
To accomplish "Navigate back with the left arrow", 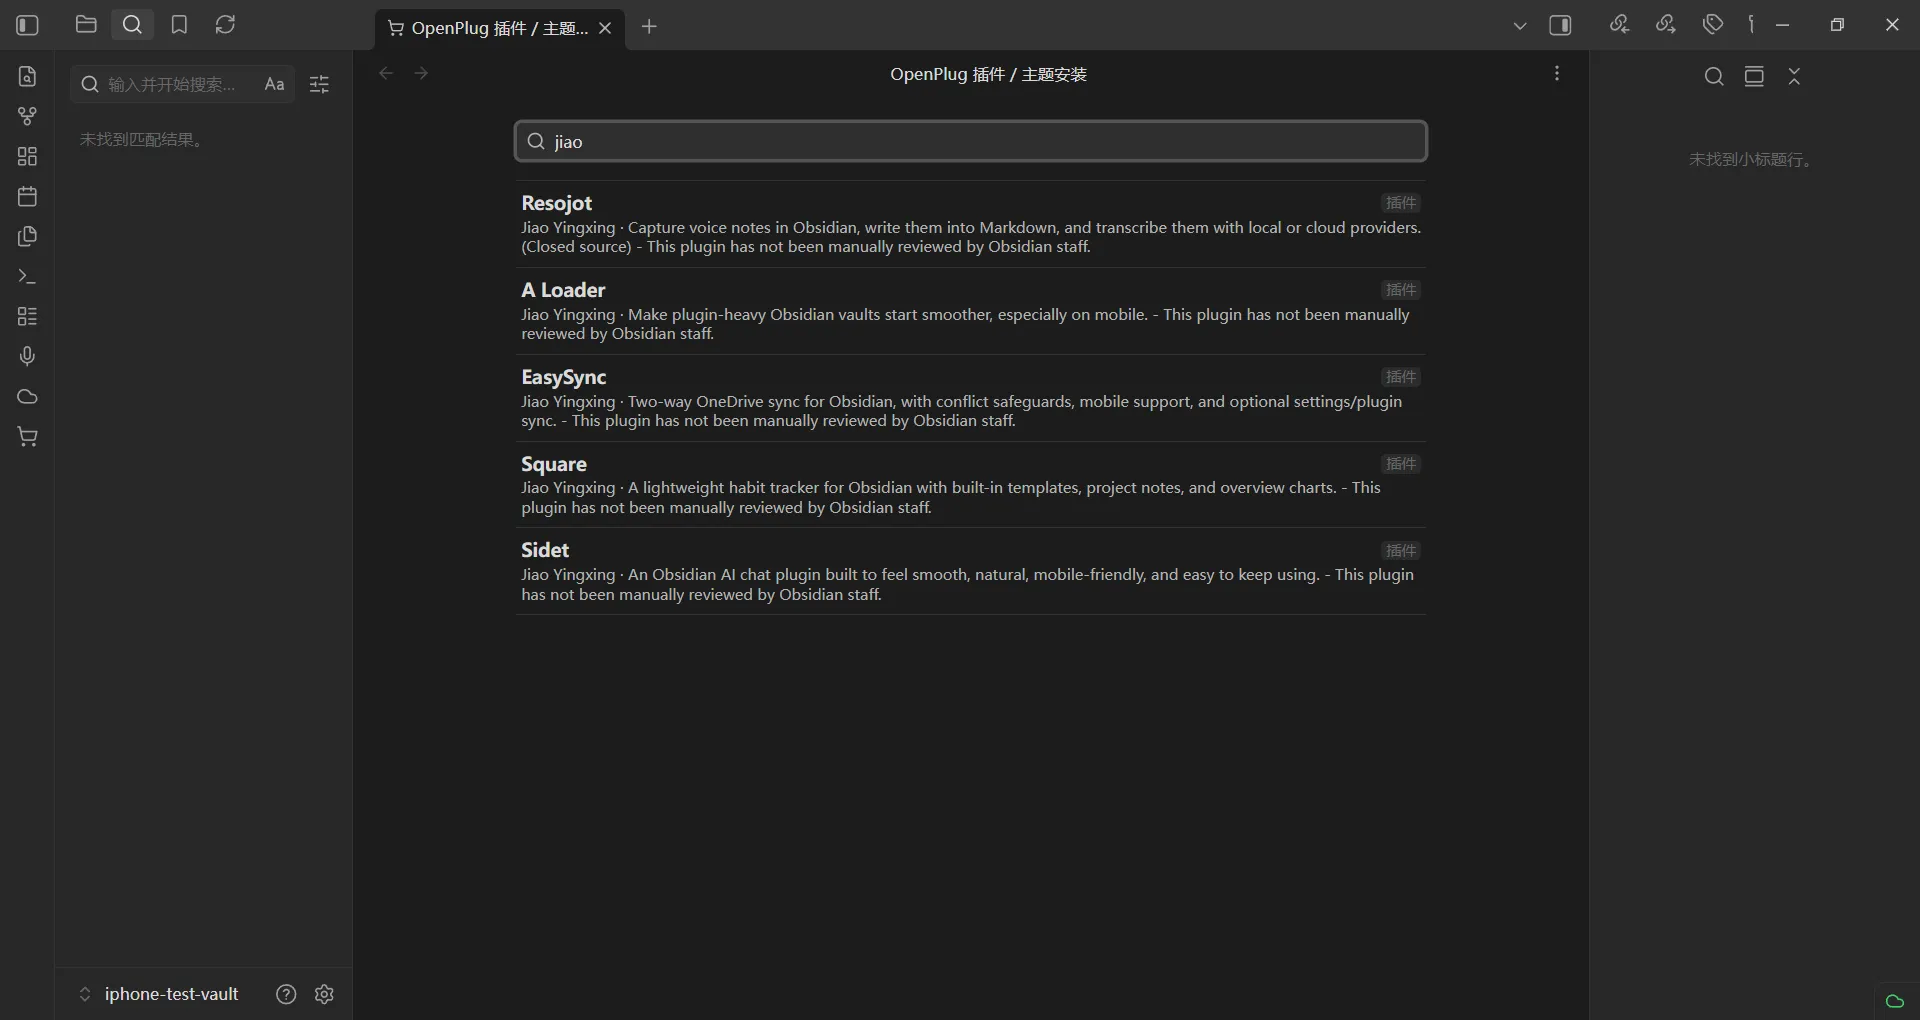I will 386,73.
